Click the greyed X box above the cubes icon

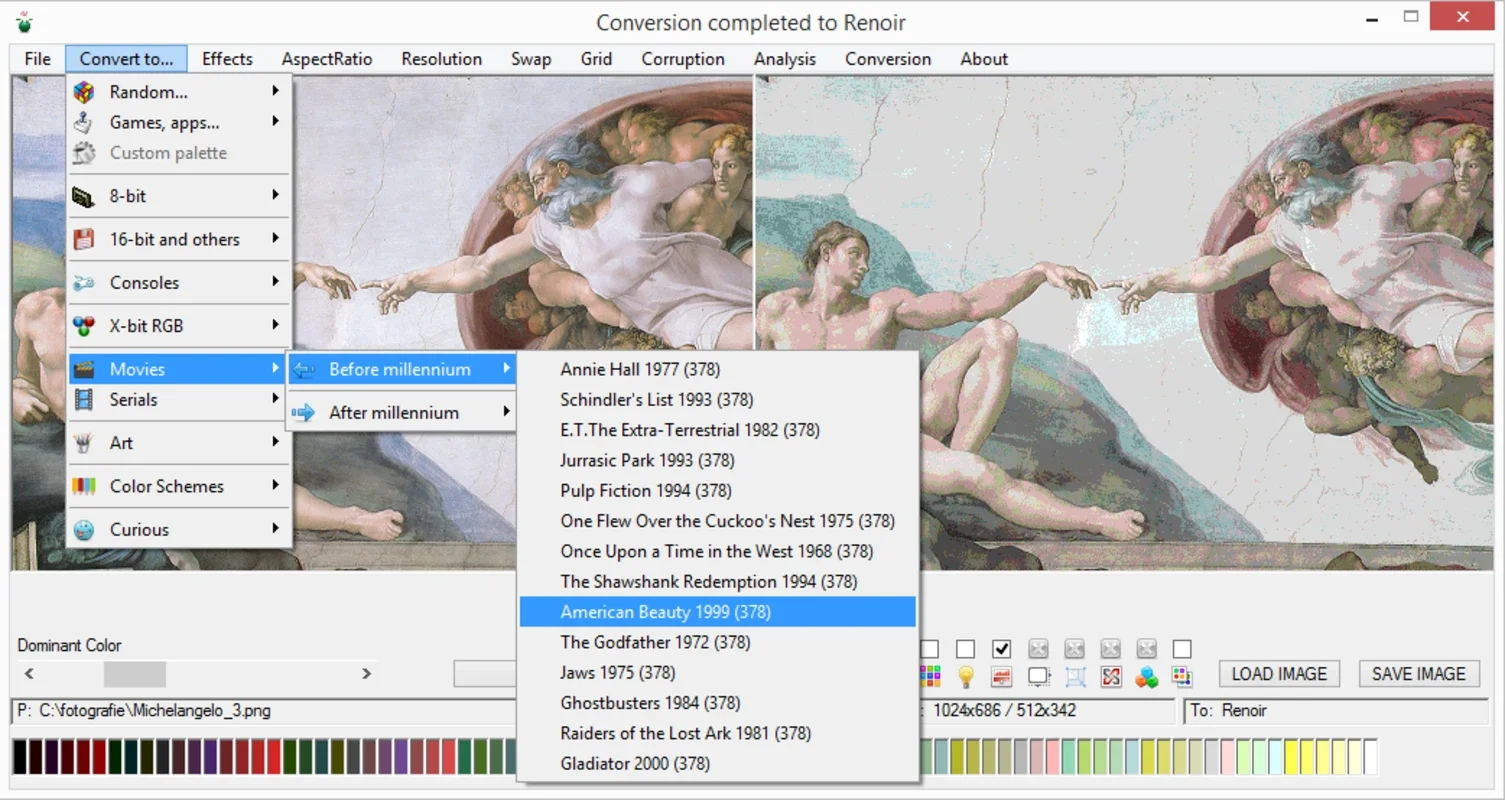click(1147, 649)
